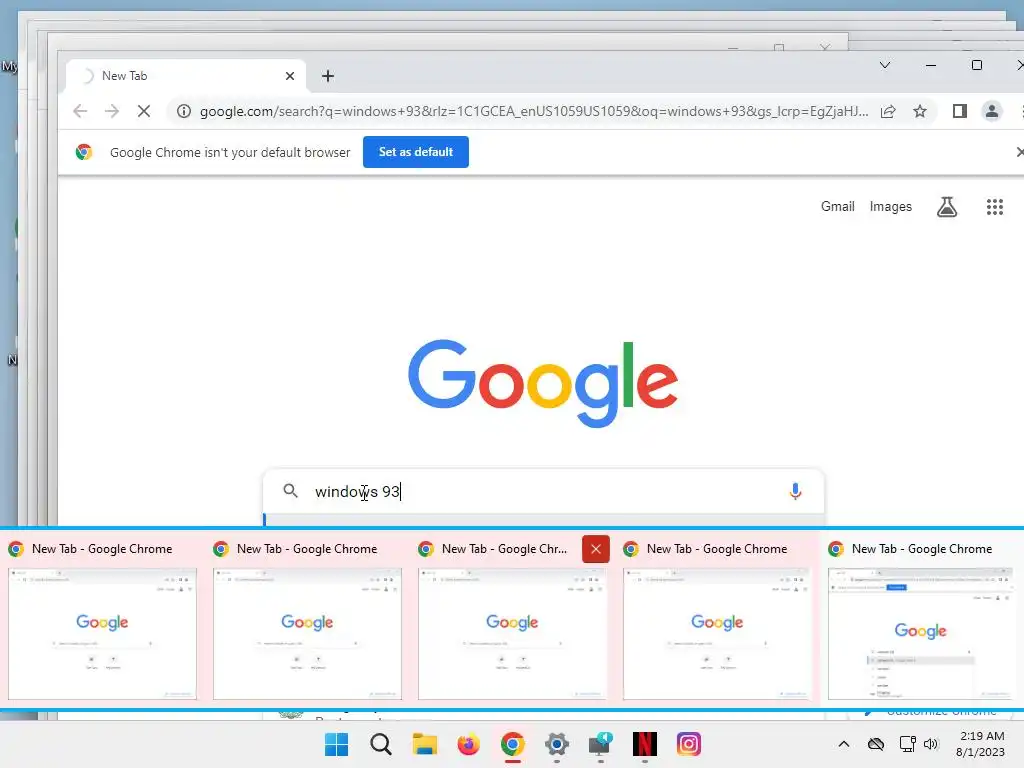Select the fourth Chrome window preview thumbnail

[718, 633]
